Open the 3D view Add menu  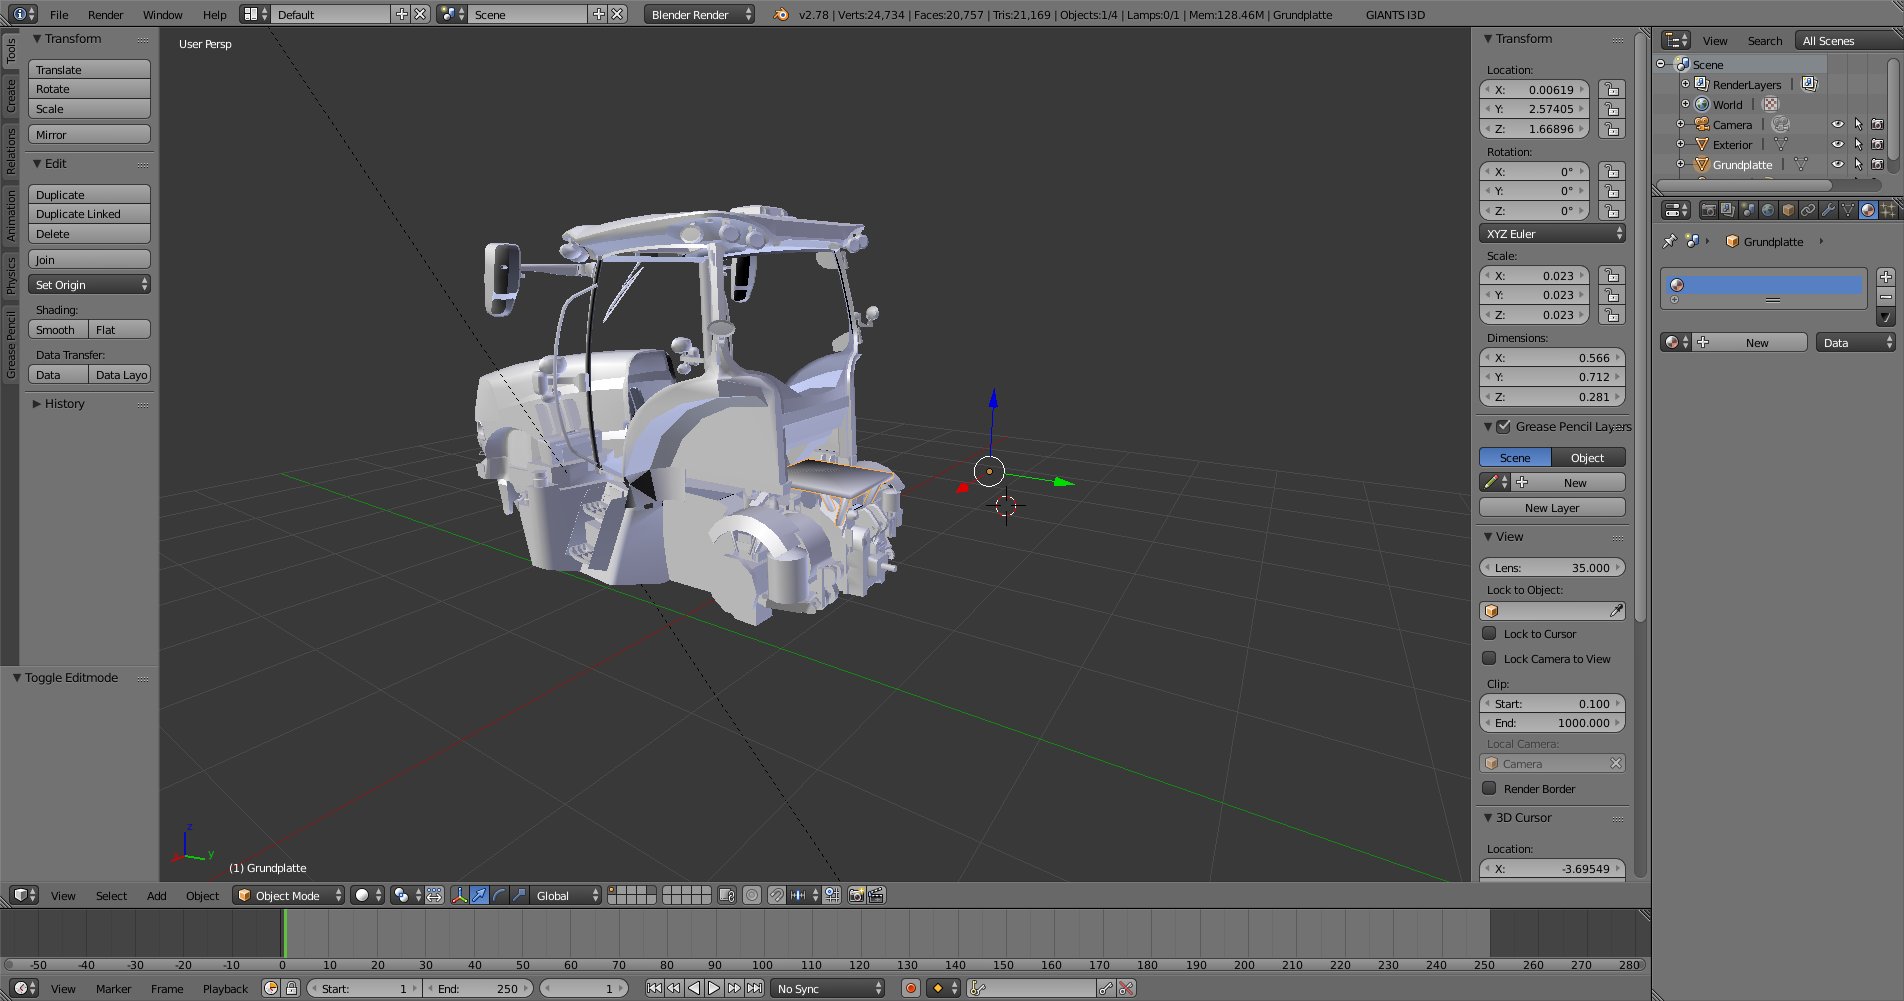point(157,895)
